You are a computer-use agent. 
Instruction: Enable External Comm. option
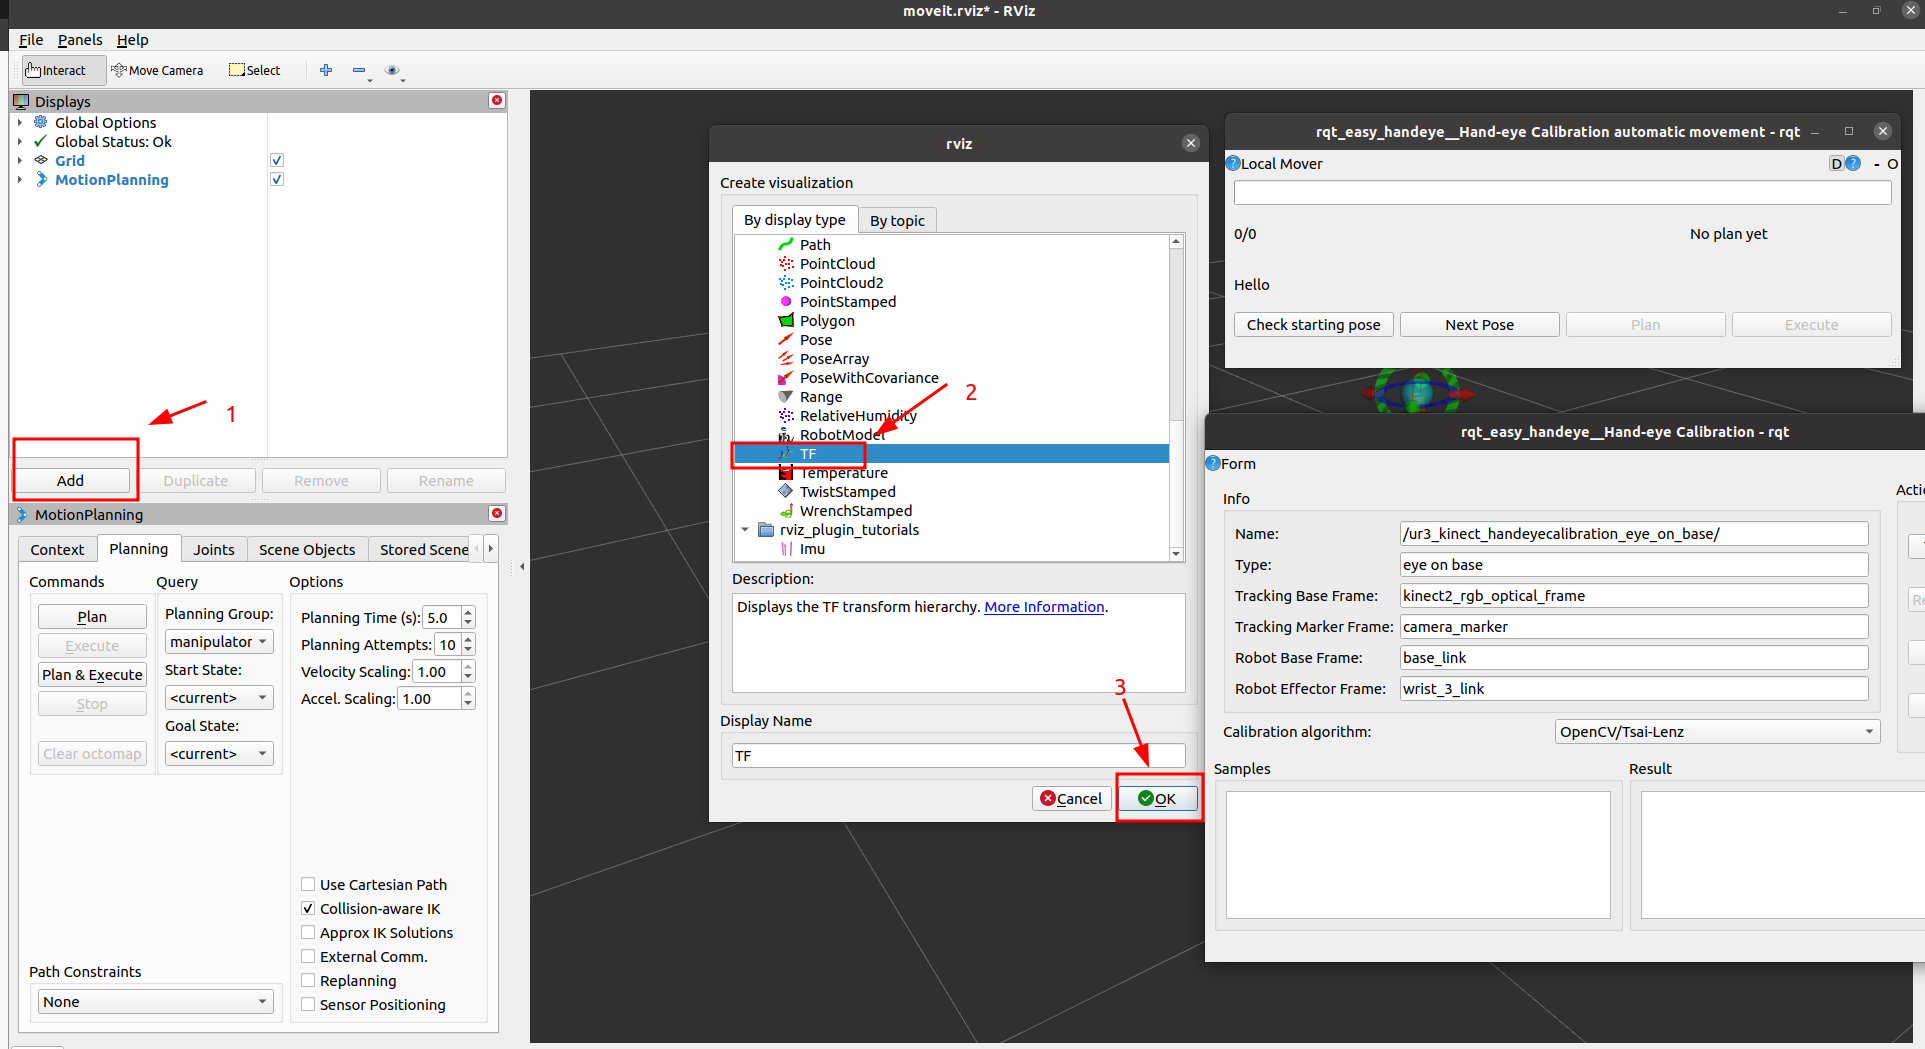tap(308, 956)
